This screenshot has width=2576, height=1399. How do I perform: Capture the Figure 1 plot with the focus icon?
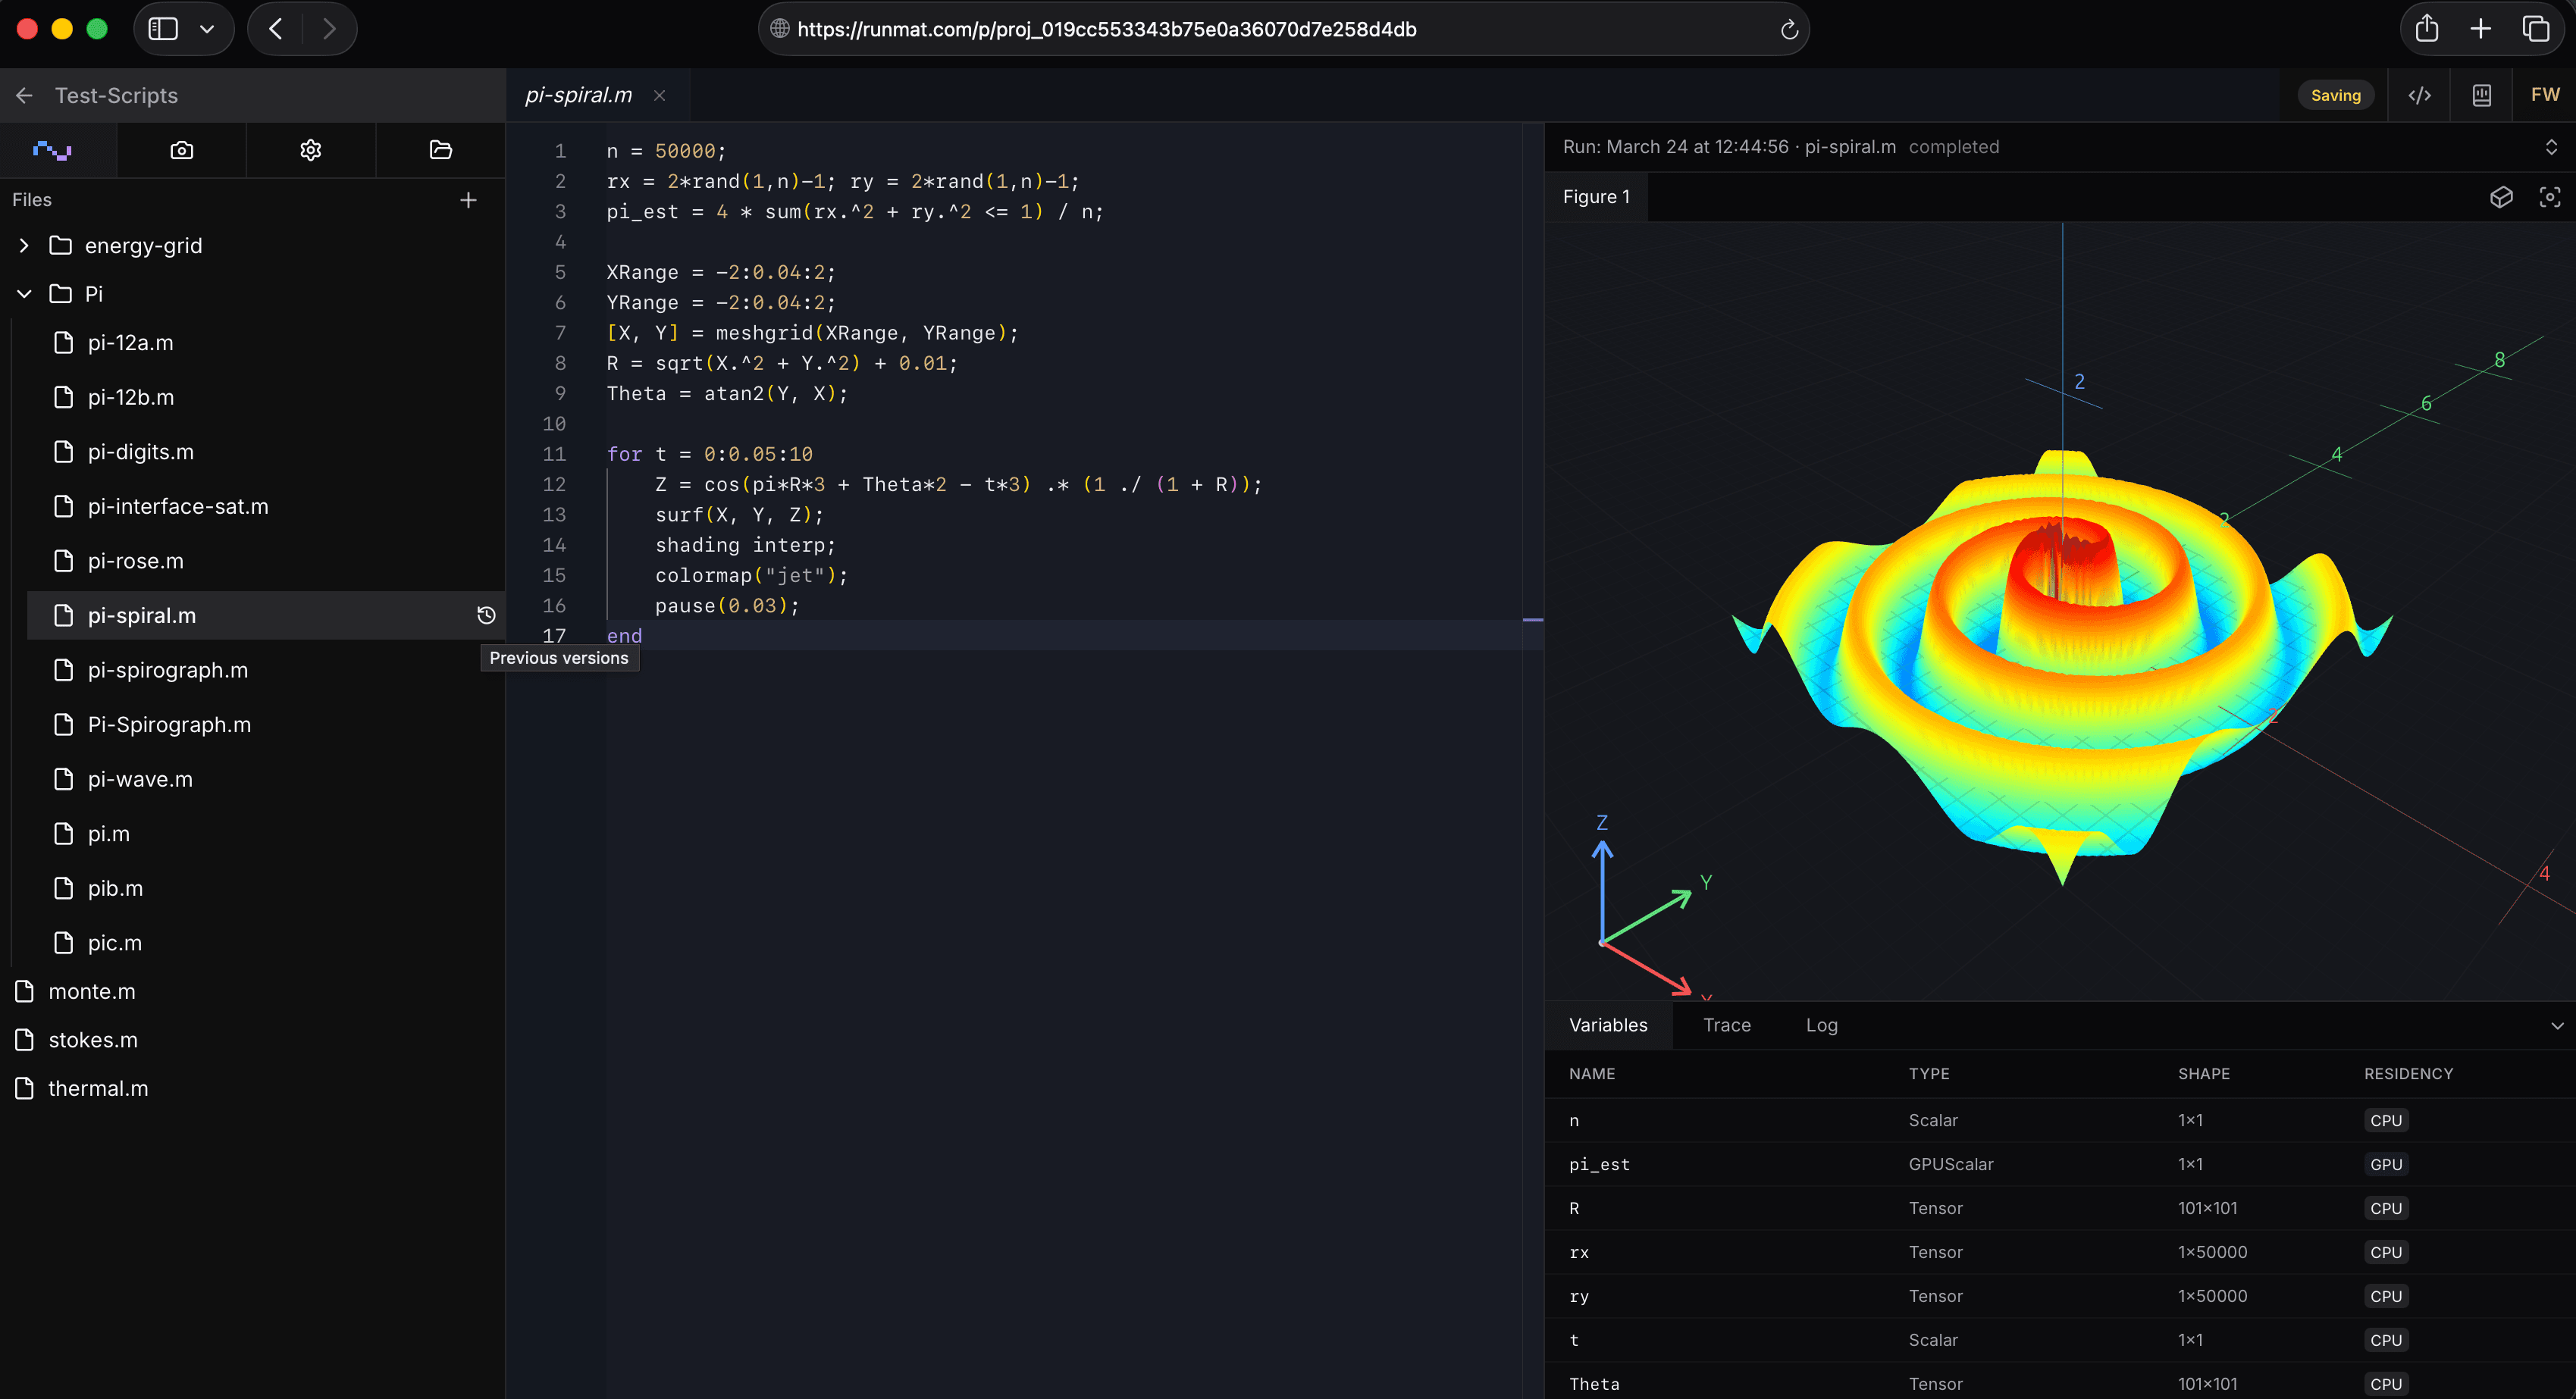pos(2550,197)
